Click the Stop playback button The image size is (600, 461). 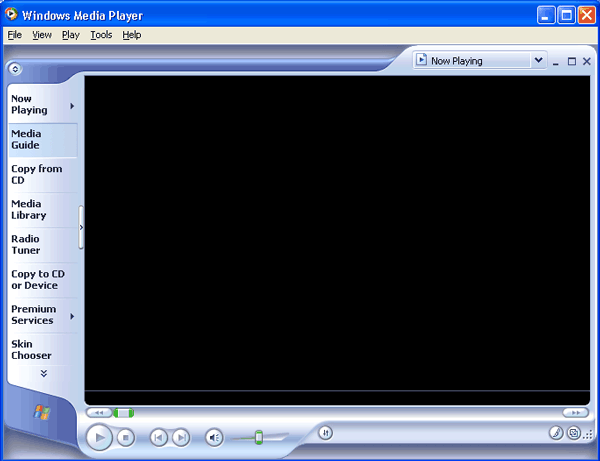125,436
